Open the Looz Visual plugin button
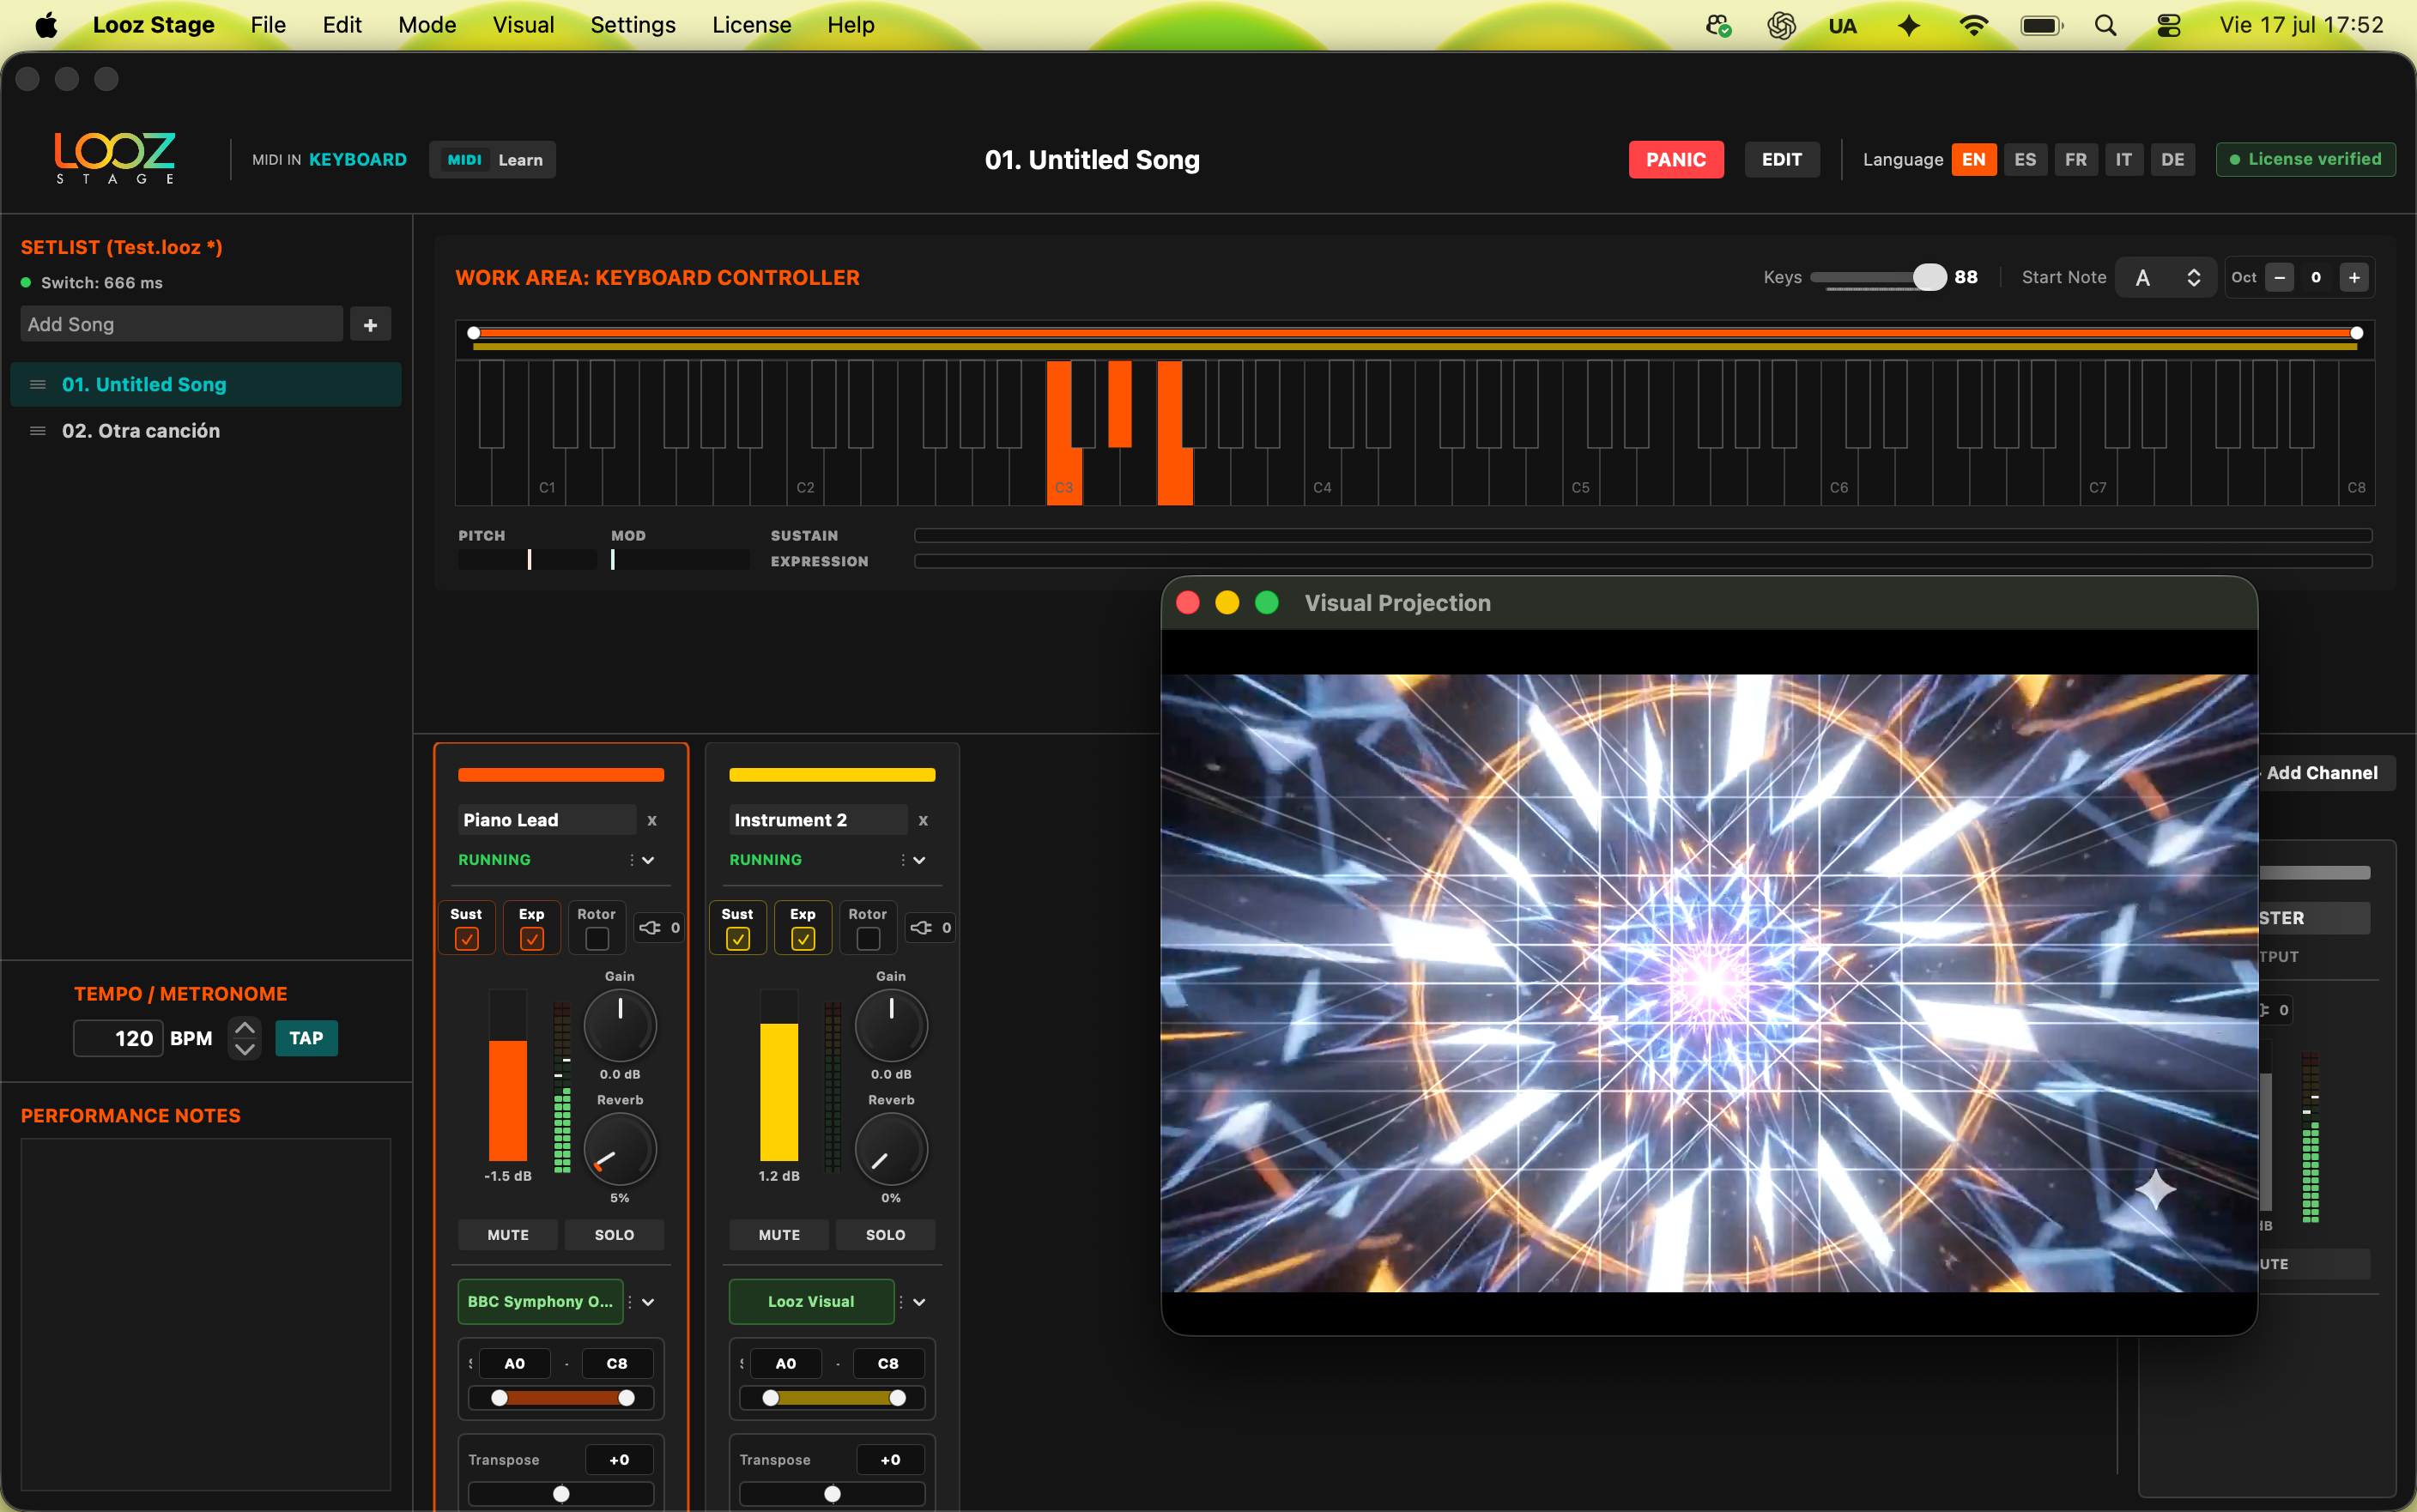2417x1512 pixels. pos(811,1302)
